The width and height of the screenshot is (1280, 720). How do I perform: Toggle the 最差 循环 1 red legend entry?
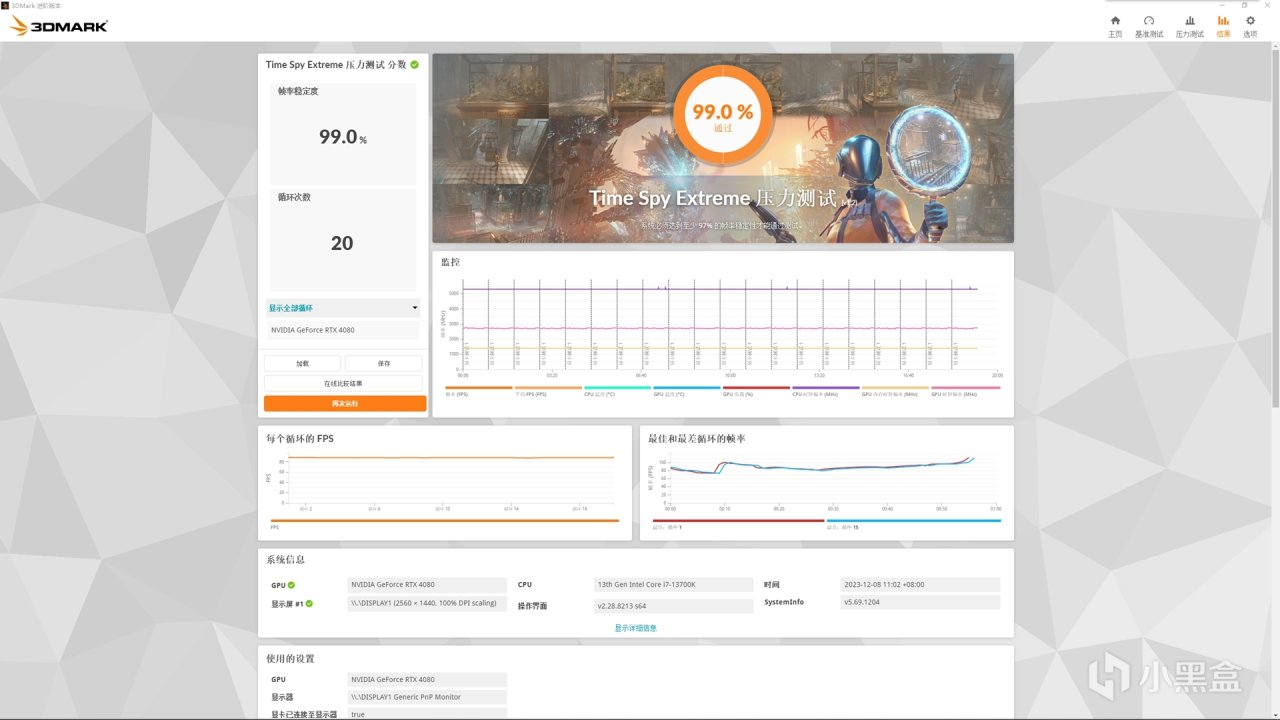coord(738,524)
